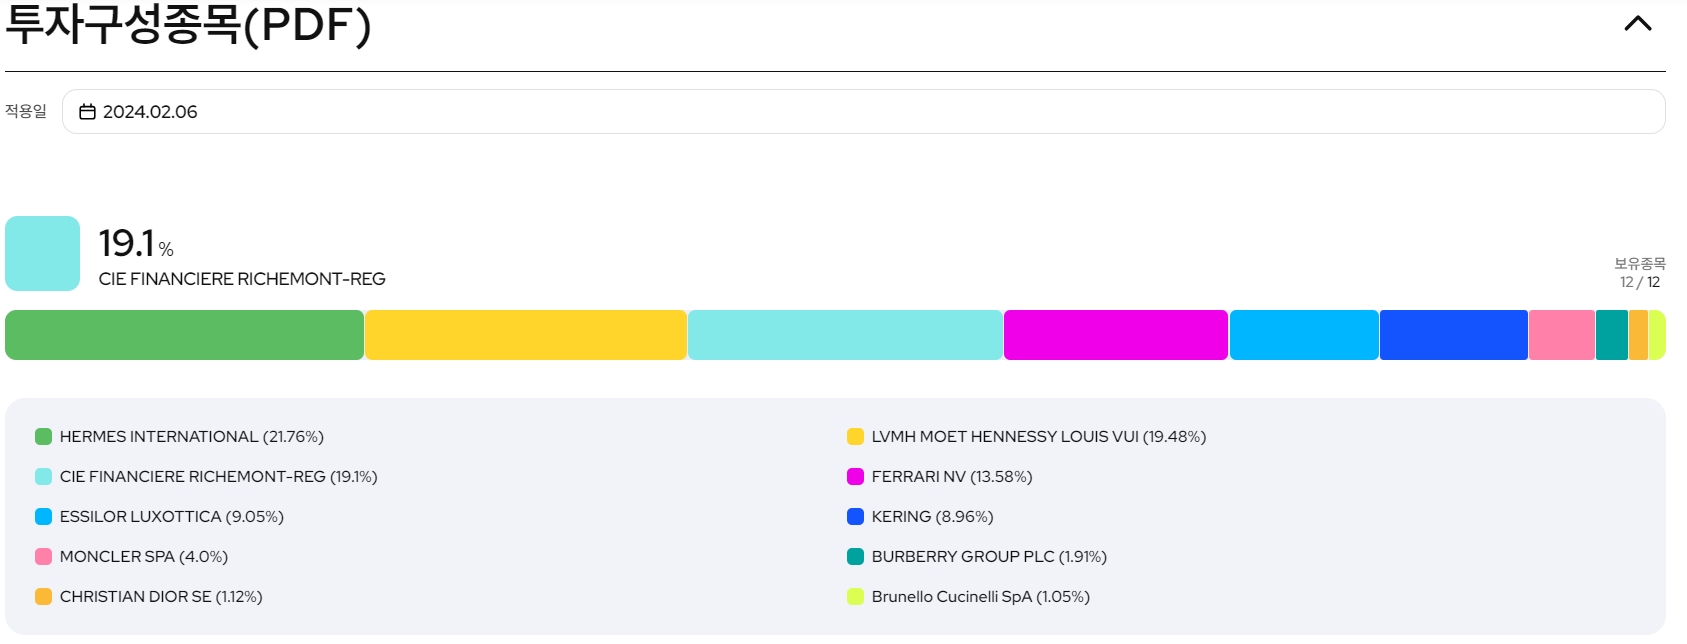Select dark blue Kering segment in bar
The height and width of the screenshot is (644, 1687).
(1454, 335)
